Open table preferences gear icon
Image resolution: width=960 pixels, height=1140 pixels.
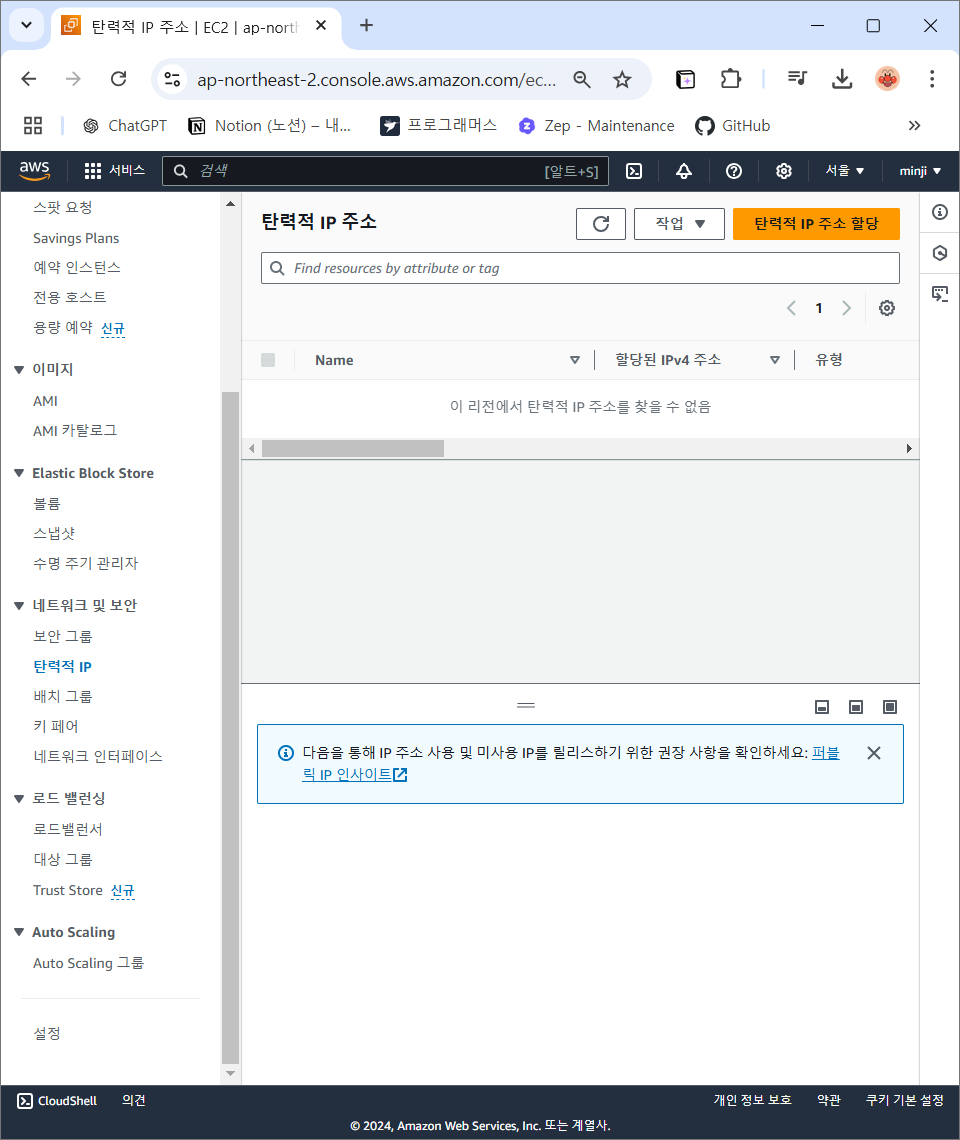pos(887,308)
